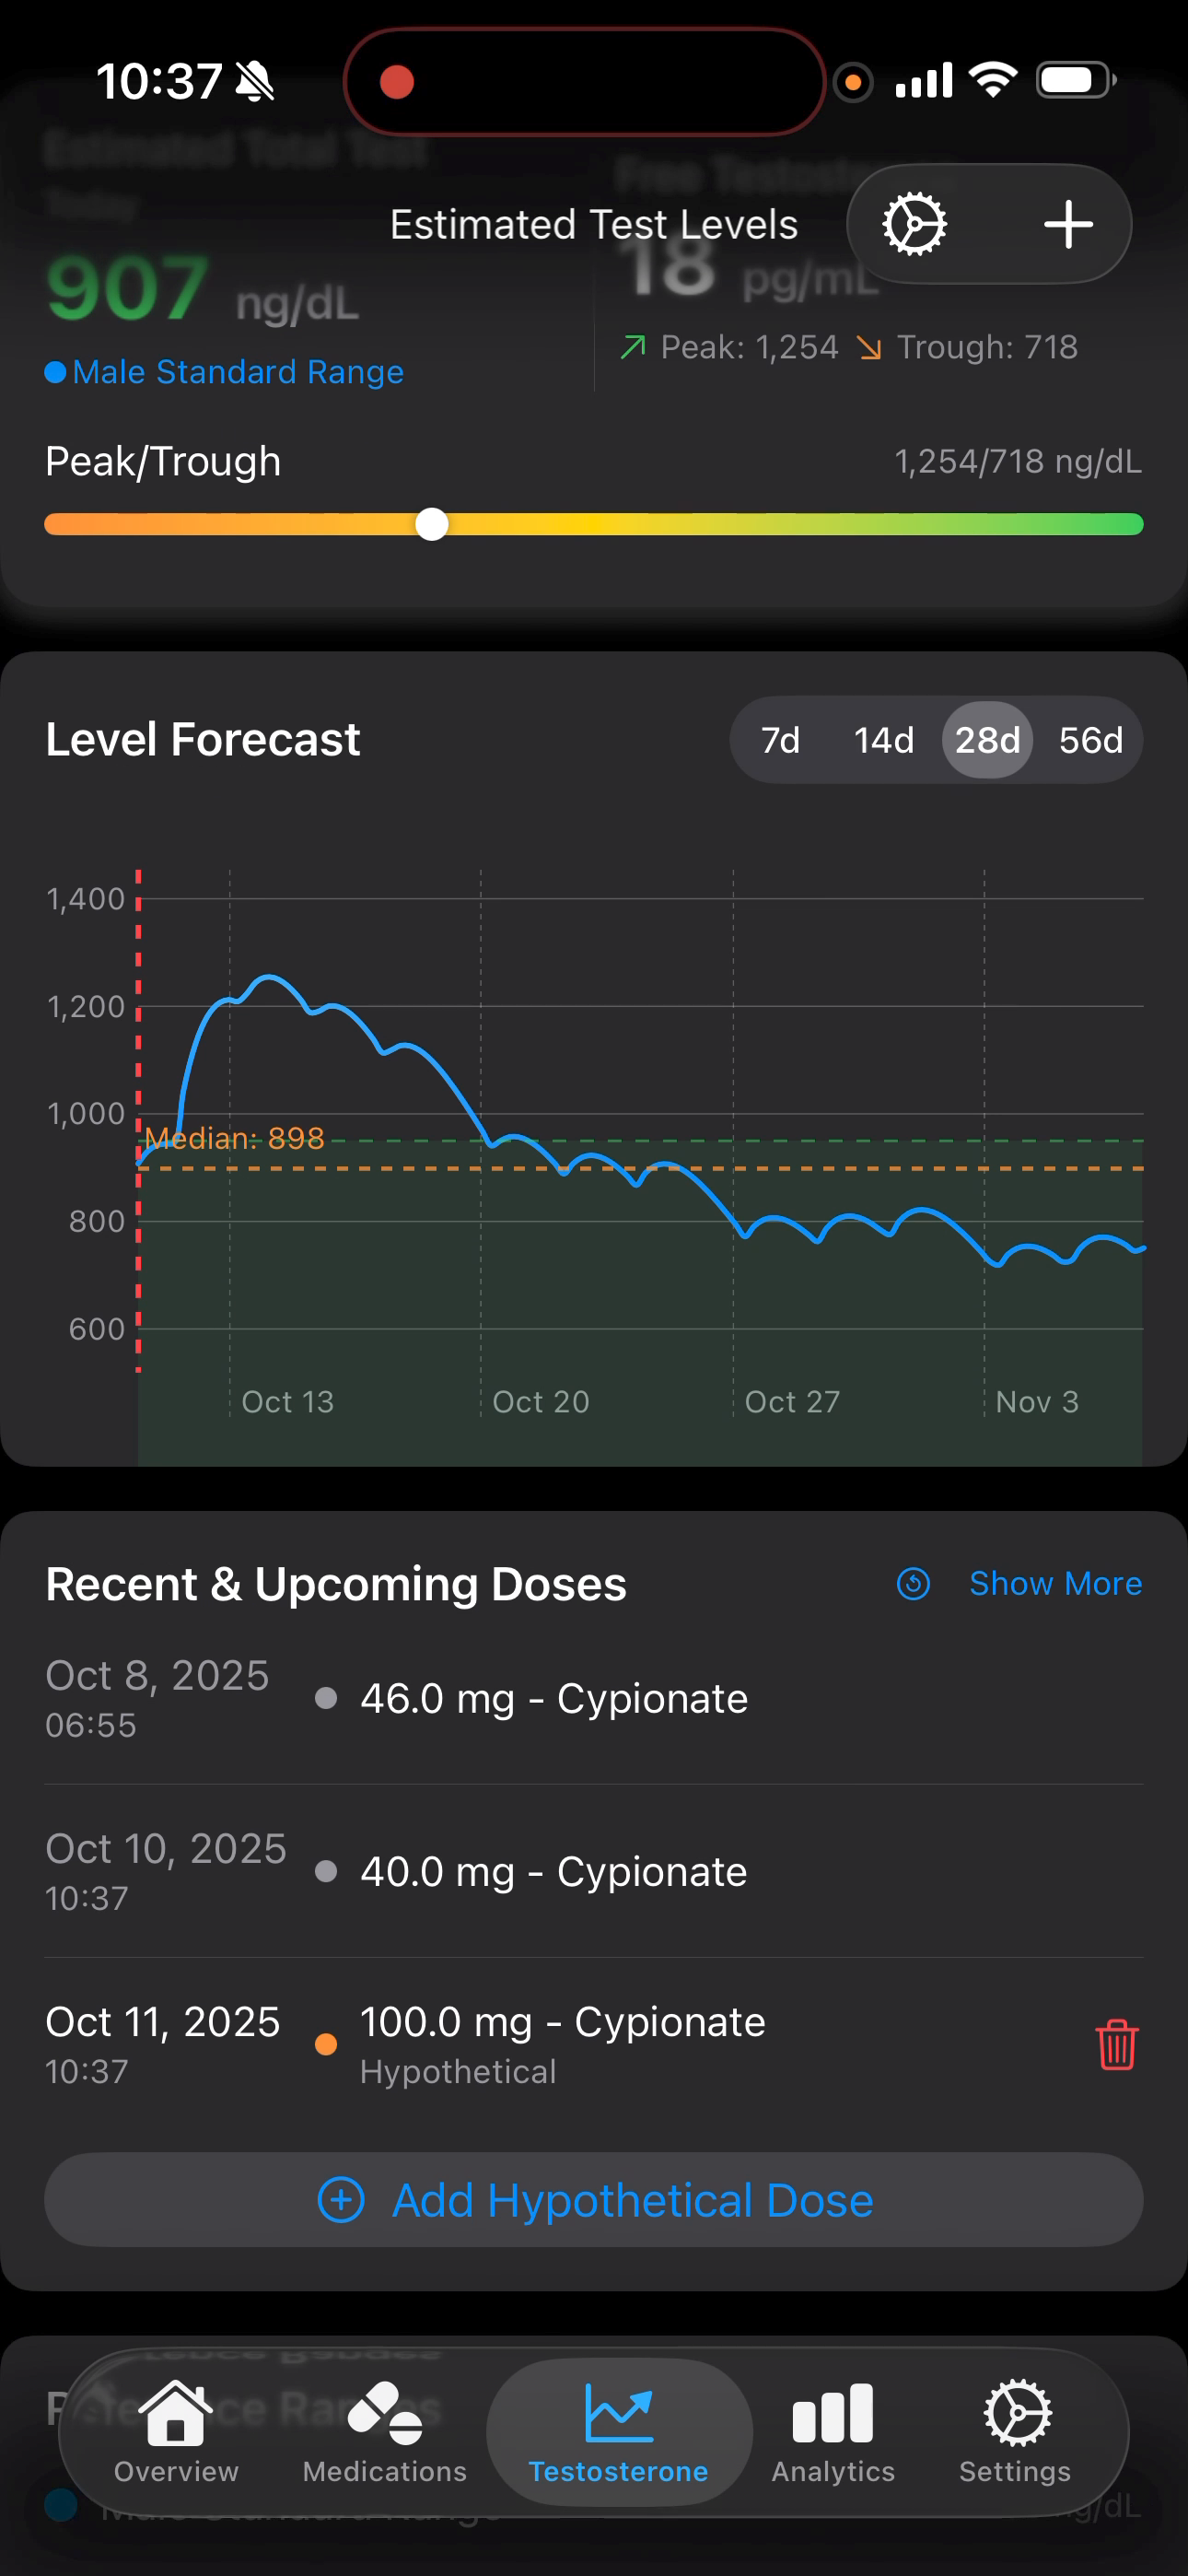This screenshot has height=2576, width=1188.
Task: Expand doses list with Show More
Action: pos(1055,1583)
